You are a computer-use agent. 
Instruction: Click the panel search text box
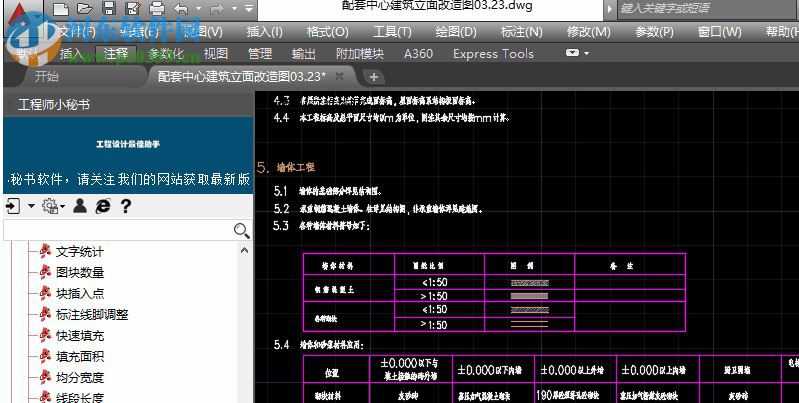118,230
